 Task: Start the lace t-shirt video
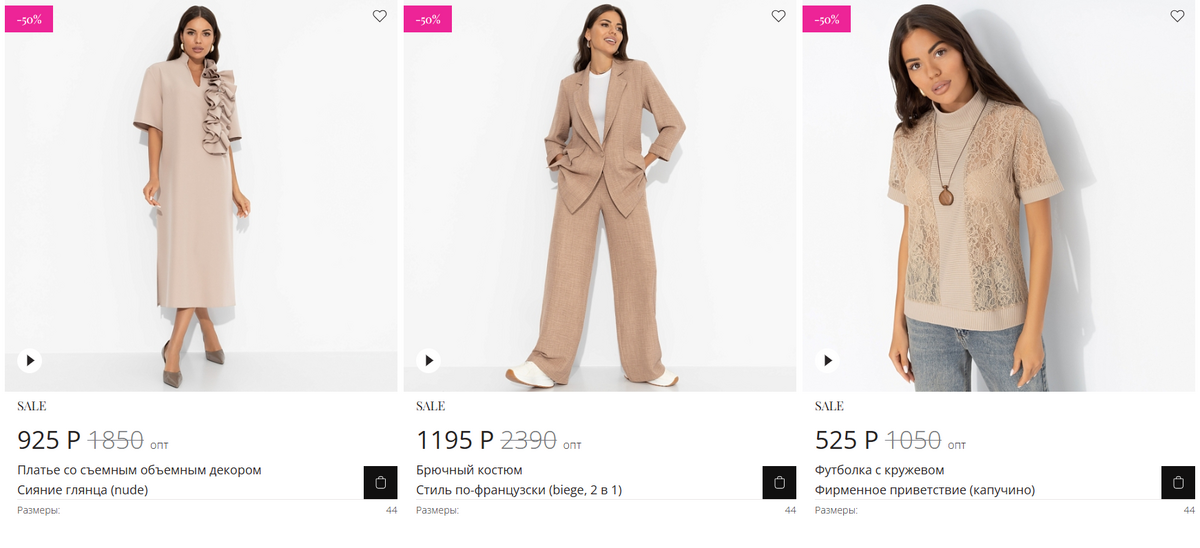click(x=828, y=360)
